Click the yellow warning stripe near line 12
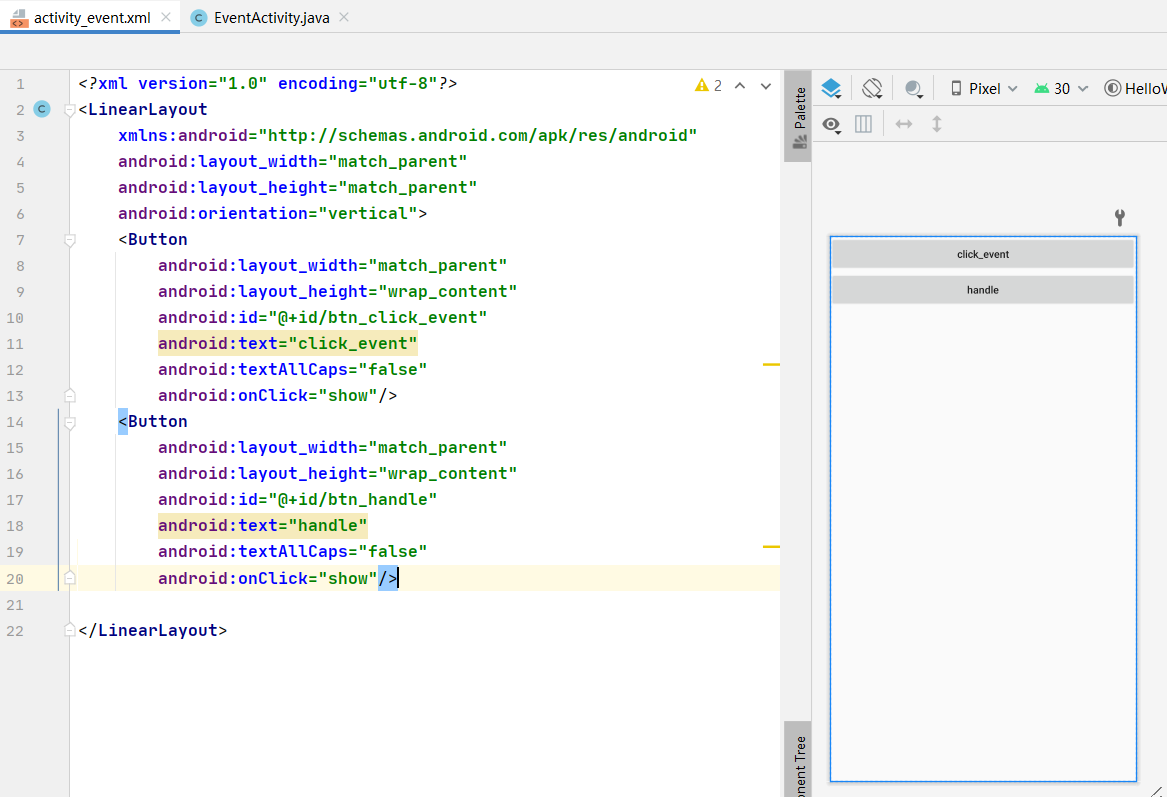The height and width of the screenshot is (797, 1167). (771, 365)
